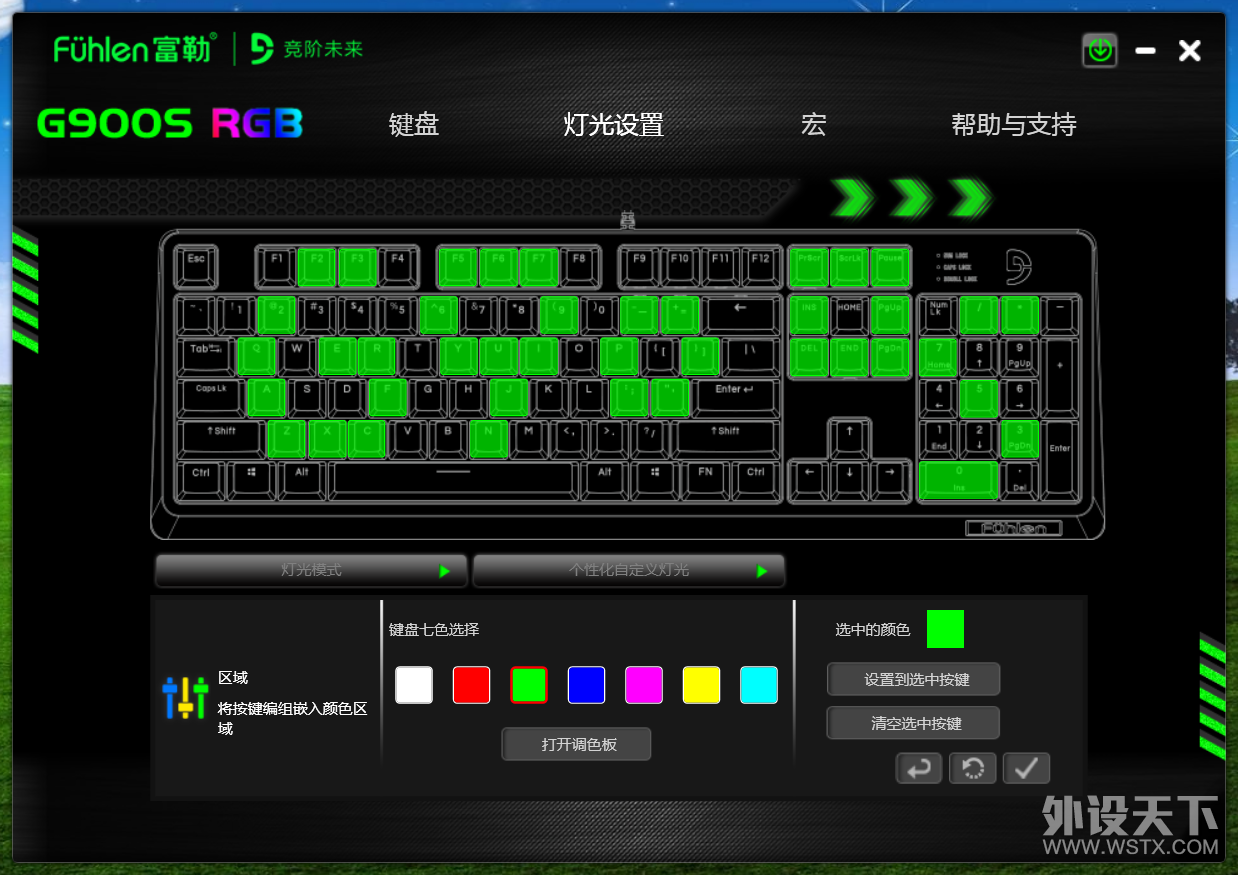This screenshot has width=1238, height=875.
Task: Pick the yellow color swatch
Action: tap(702, 685)
